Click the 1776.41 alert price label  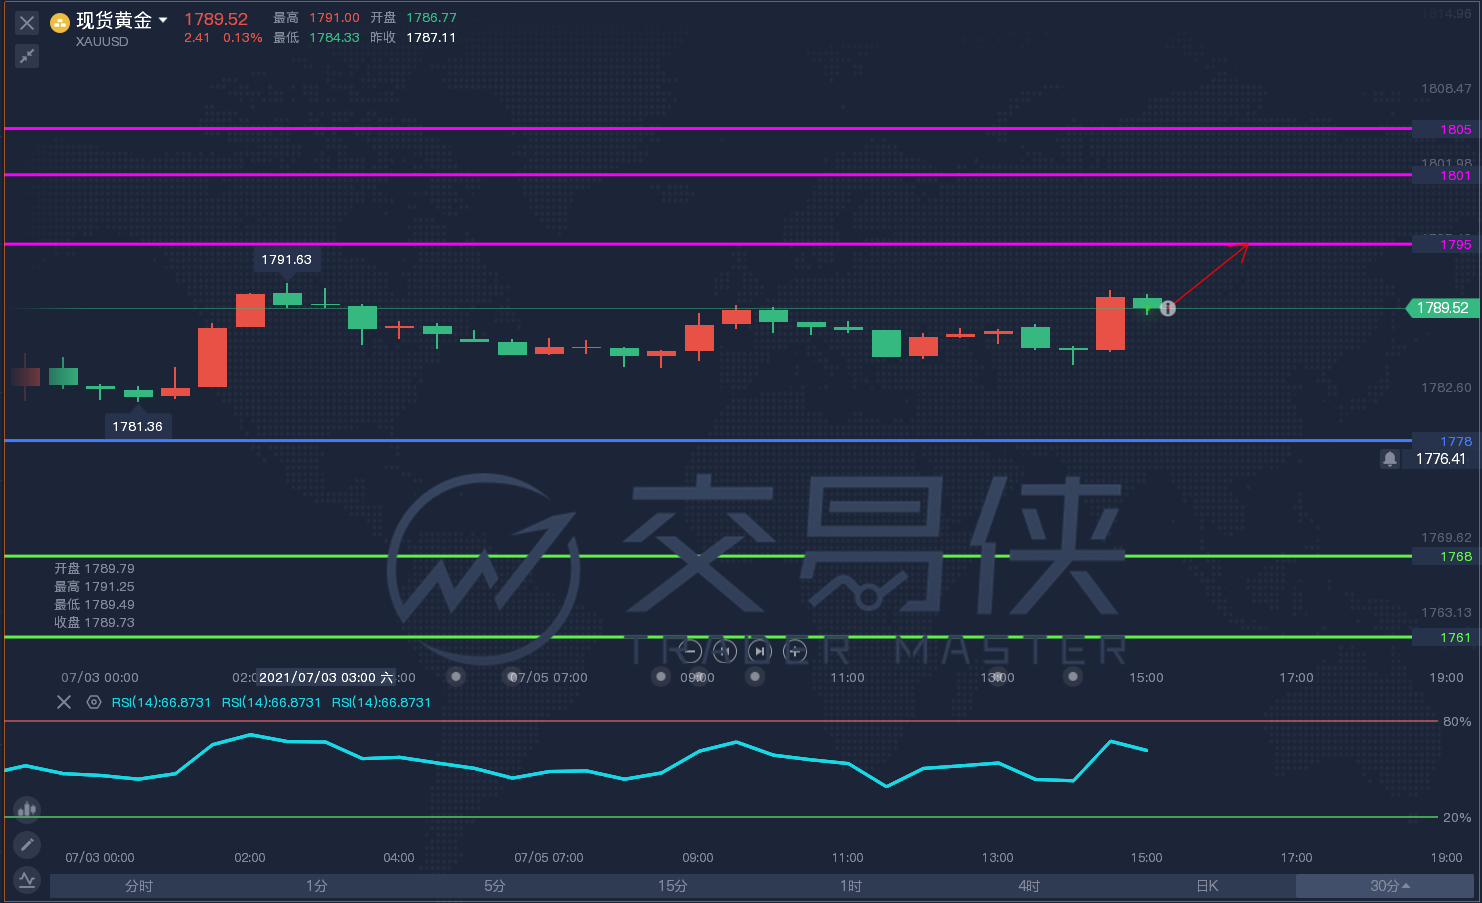[x=1440, y=459]
